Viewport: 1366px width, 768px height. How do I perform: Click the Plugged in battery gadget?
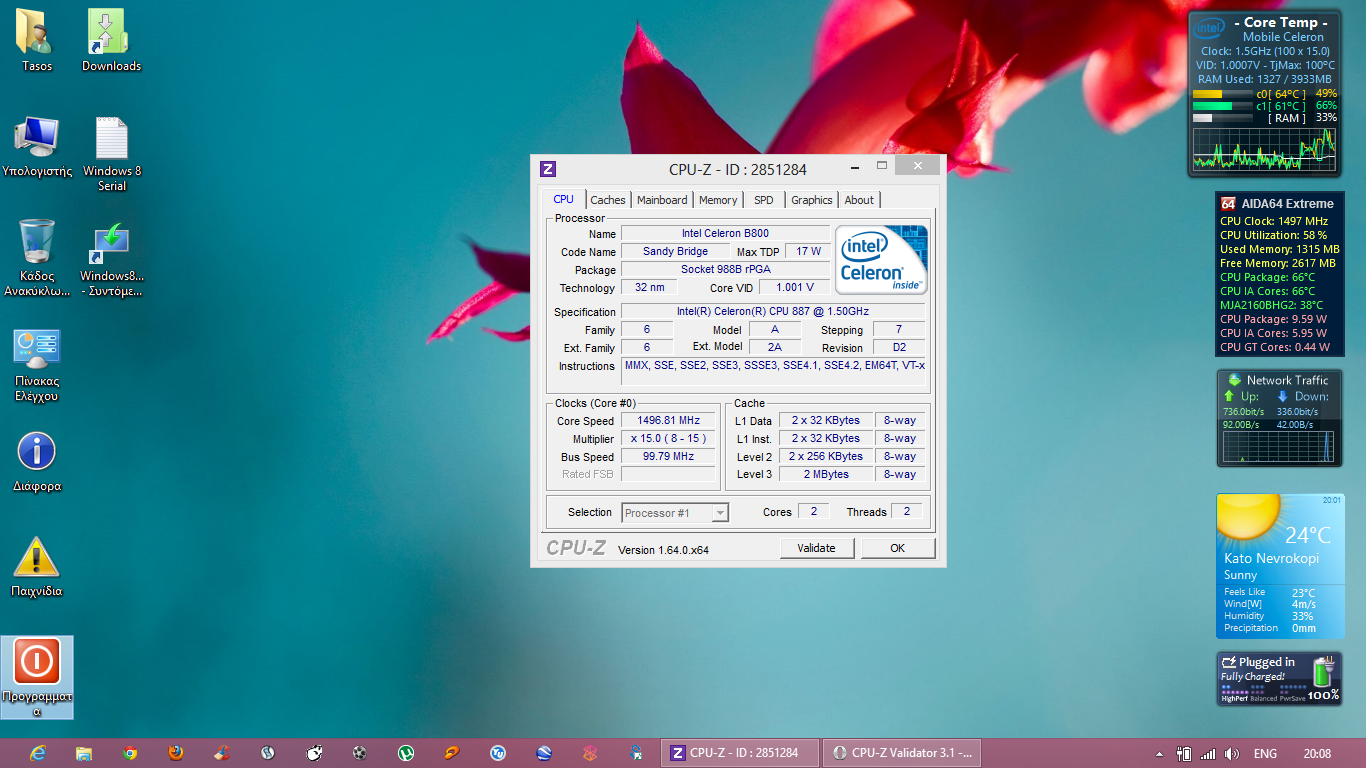tap(1279, 678)
